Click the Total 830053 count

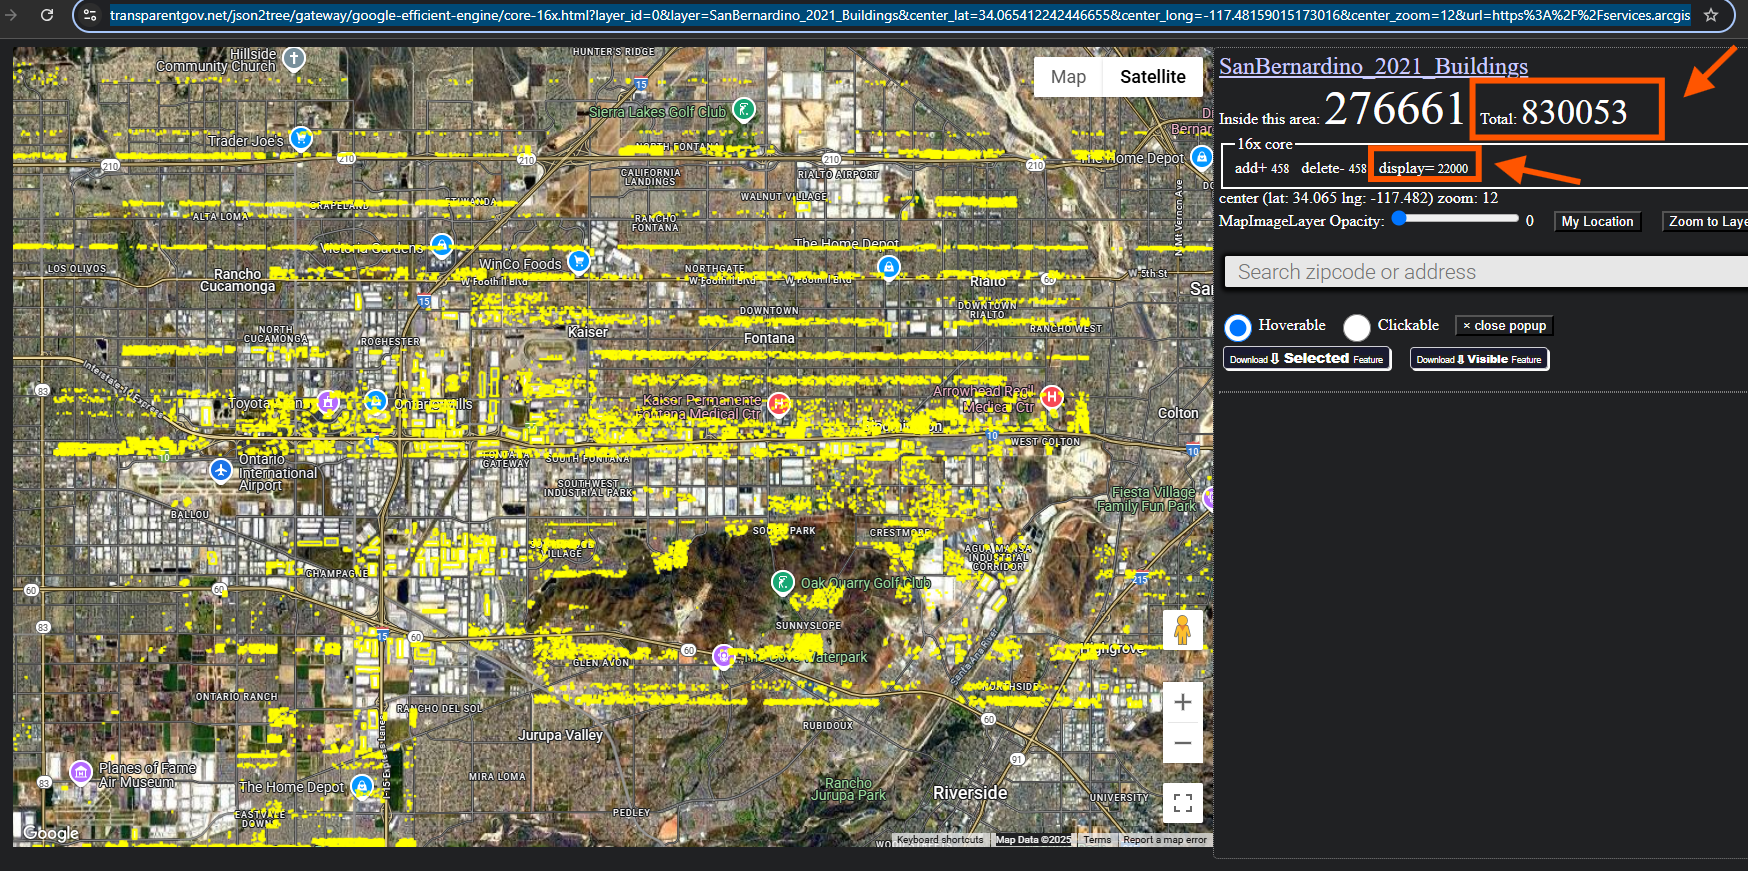coord(1553,113)
